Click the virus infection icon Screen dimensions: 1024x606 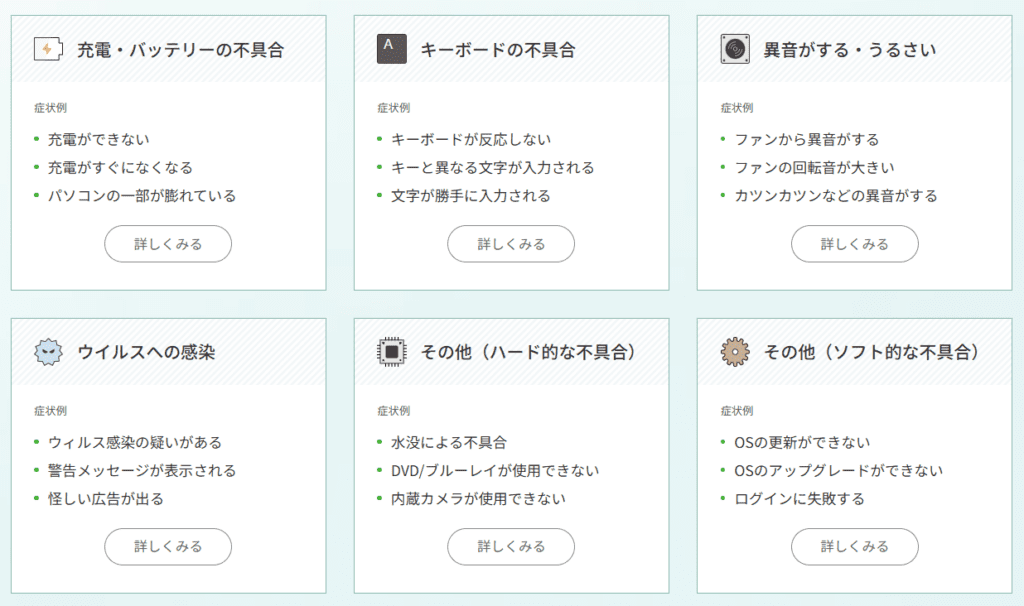(x=48, y=352)
